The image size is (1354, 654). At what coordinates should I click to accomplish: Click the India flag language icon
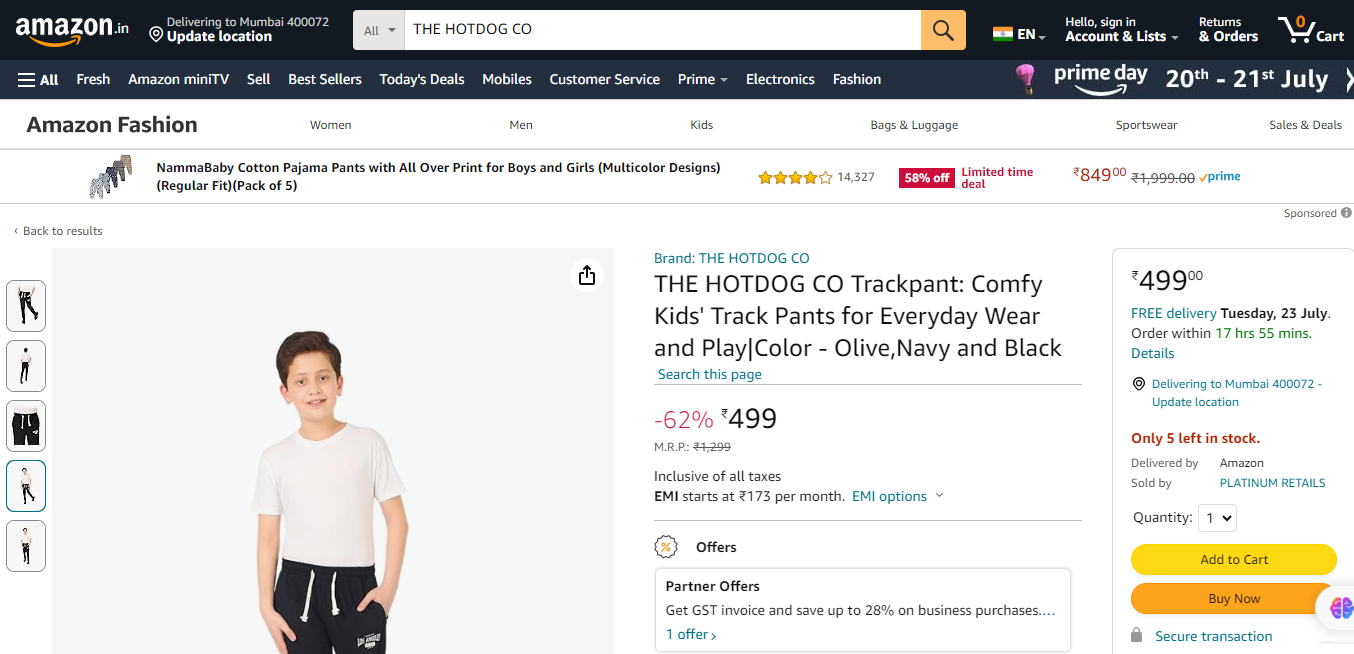[1003, 34]
